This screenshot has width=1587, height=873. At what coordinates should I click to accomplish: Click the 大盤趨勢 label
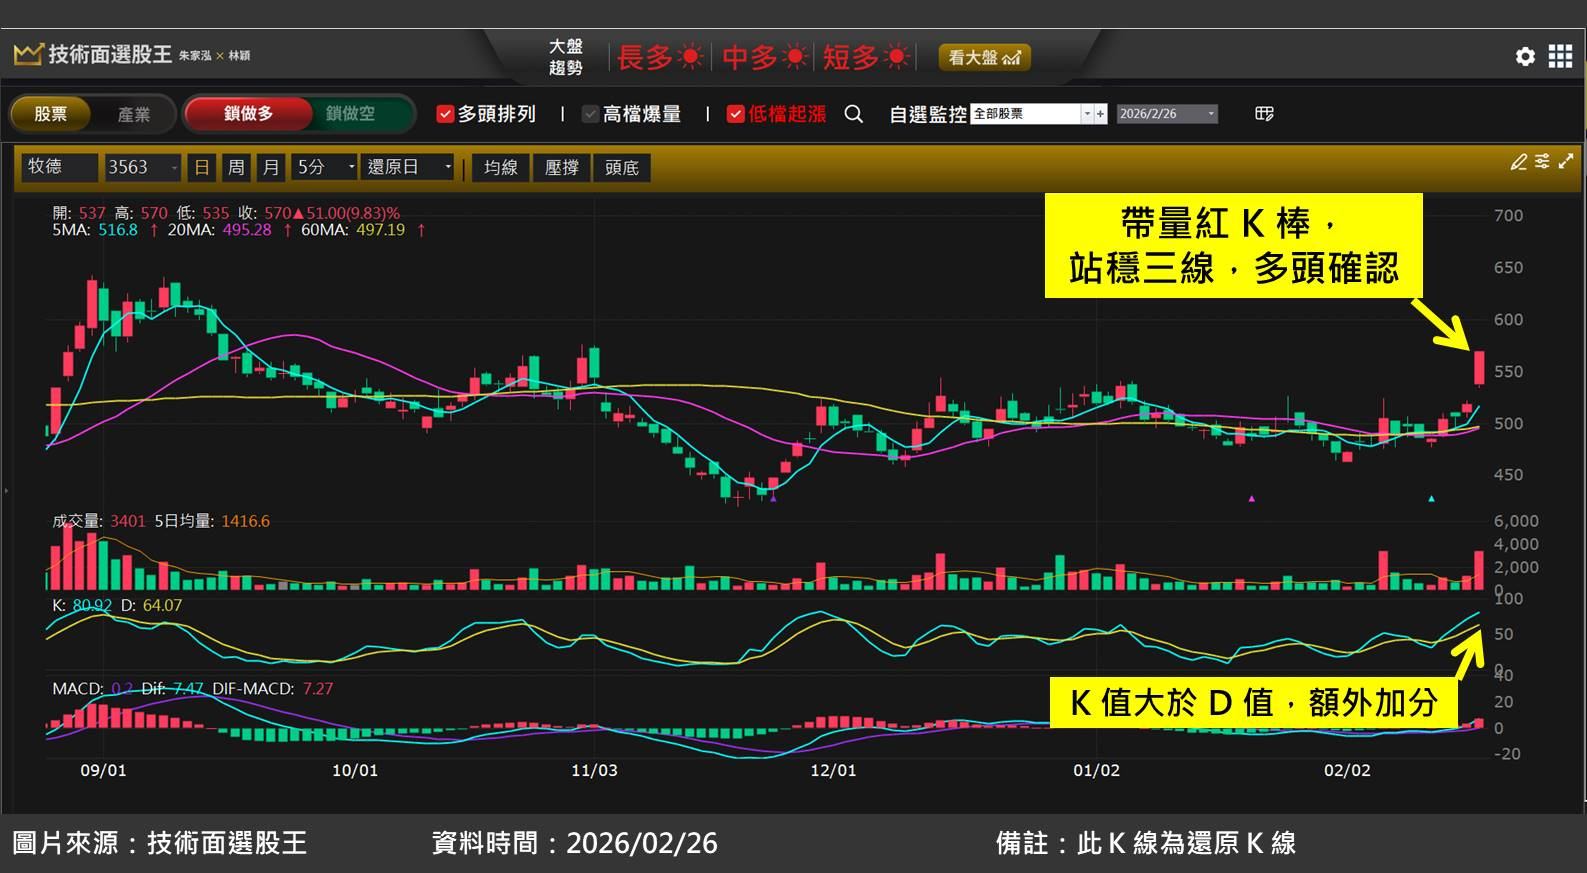pyautogui.click(x=566, y=57)
